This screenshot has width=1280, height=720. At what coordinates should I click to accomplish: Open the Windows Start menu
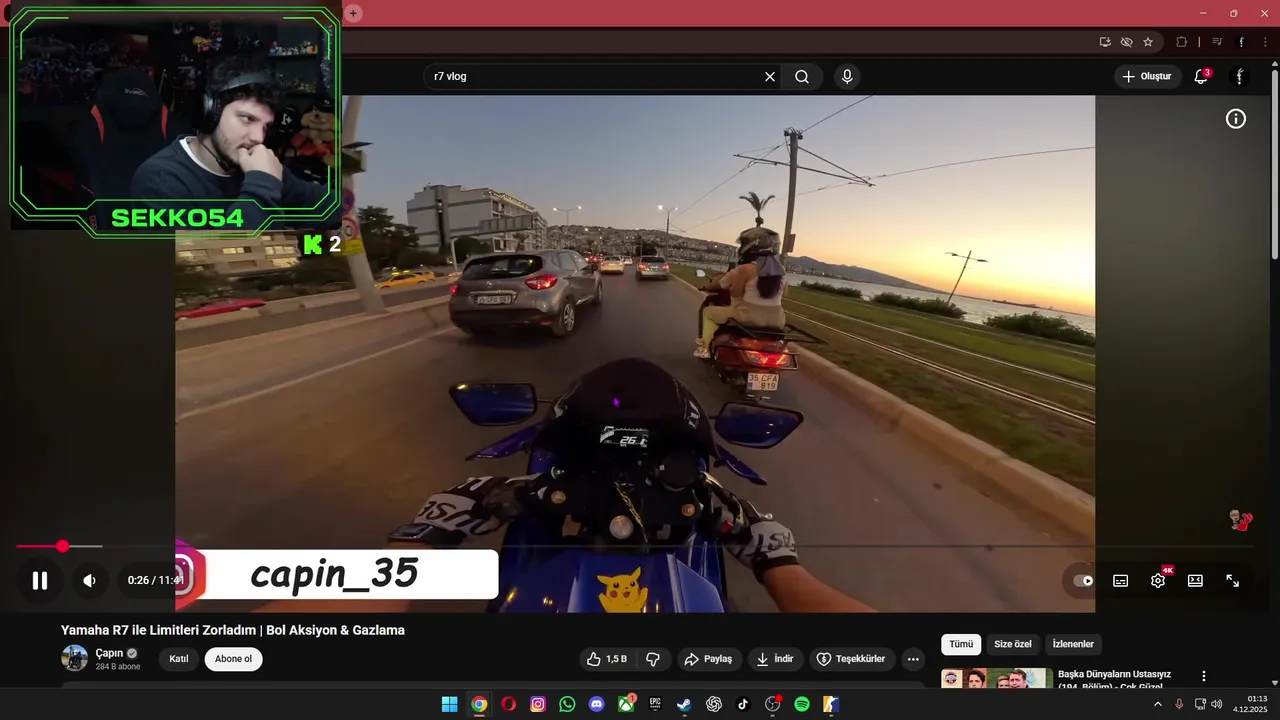450,704
